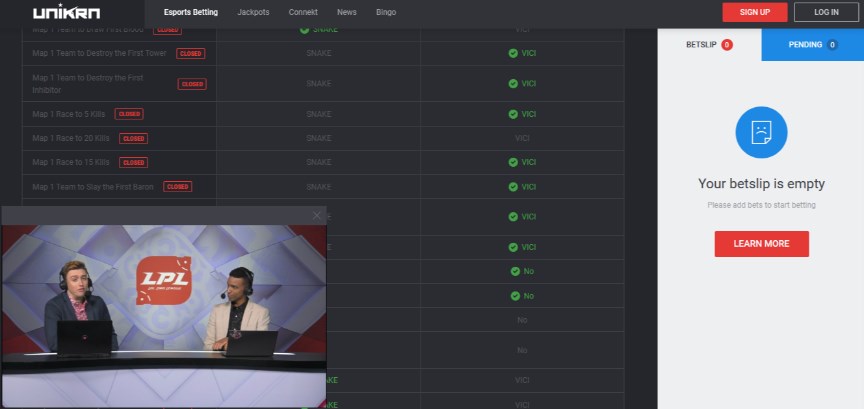Click the CLOSED badge on First Inhibitor row
This screenshot has width=864, height=409.
click(192, 84)
